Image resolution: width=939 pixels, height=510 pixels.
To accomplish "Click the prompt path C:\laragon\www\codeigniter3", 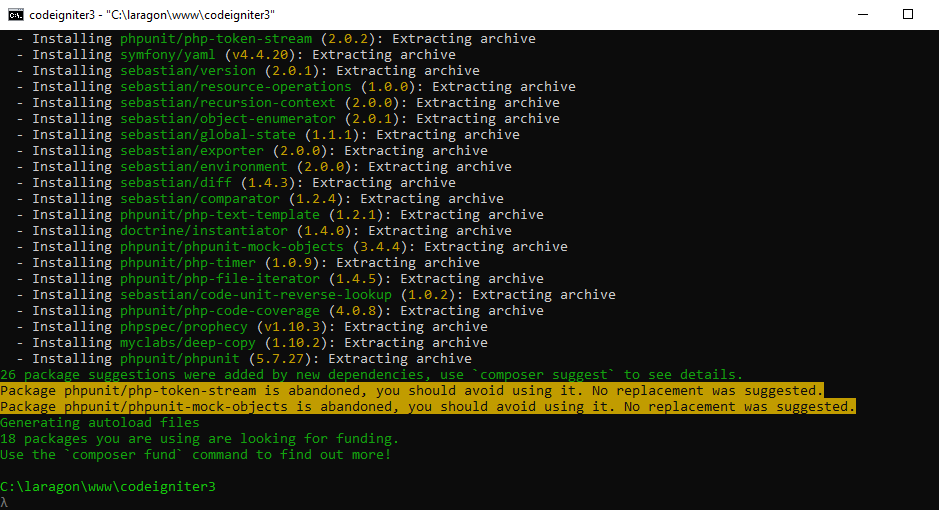I will point(108,487).
